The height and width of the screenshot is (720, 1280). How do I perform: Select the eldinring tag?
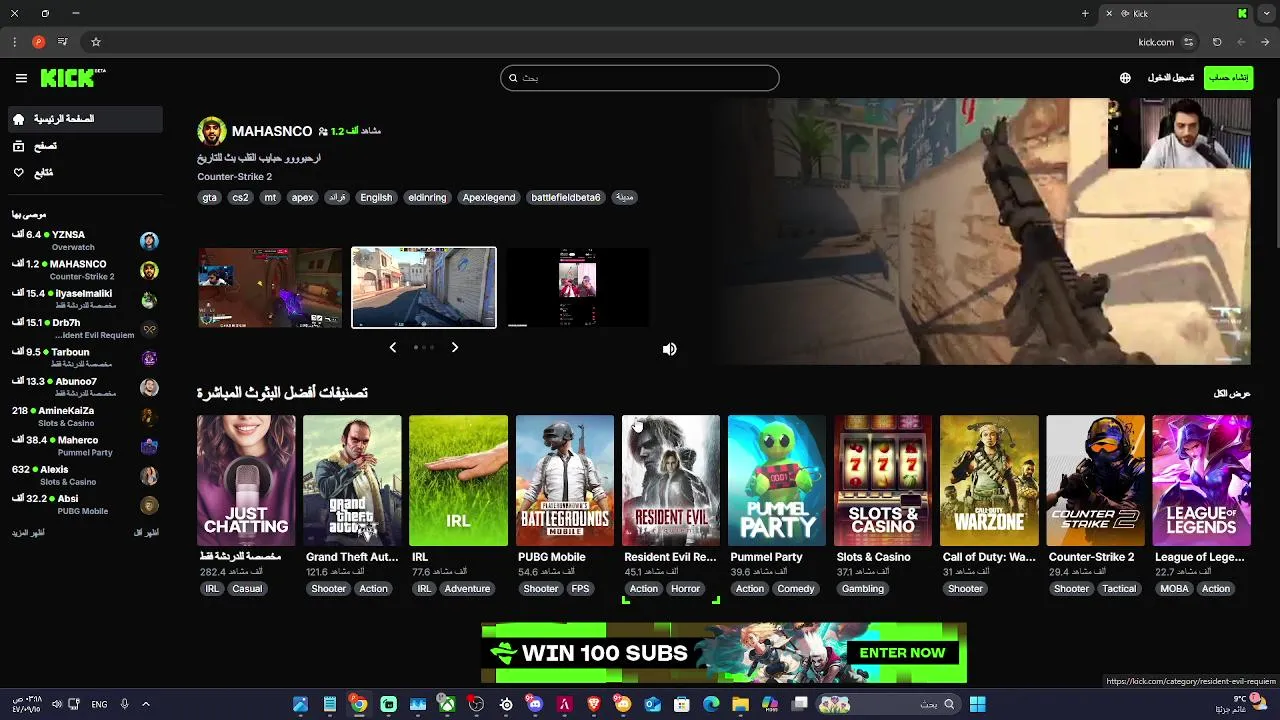click(x=427, y=197)
